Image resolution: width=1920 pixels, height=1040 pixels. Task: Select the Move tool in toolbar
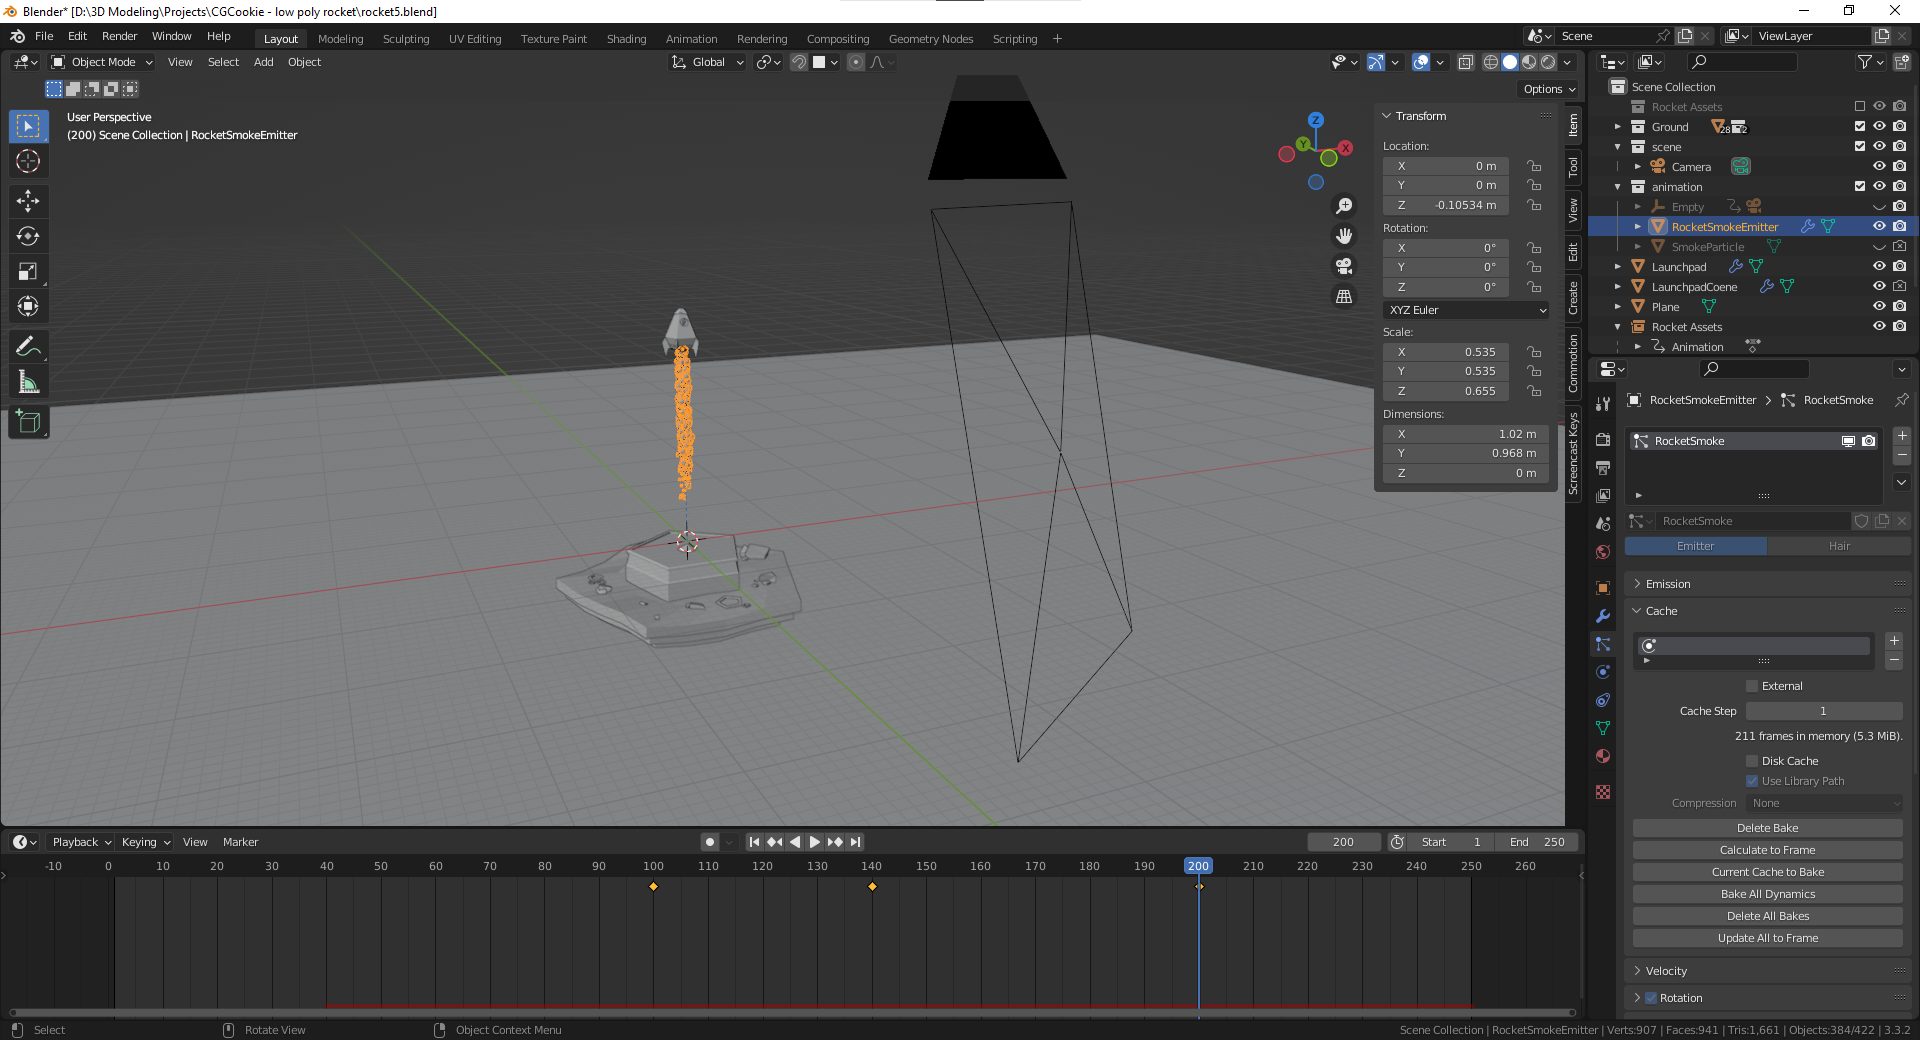28,201
